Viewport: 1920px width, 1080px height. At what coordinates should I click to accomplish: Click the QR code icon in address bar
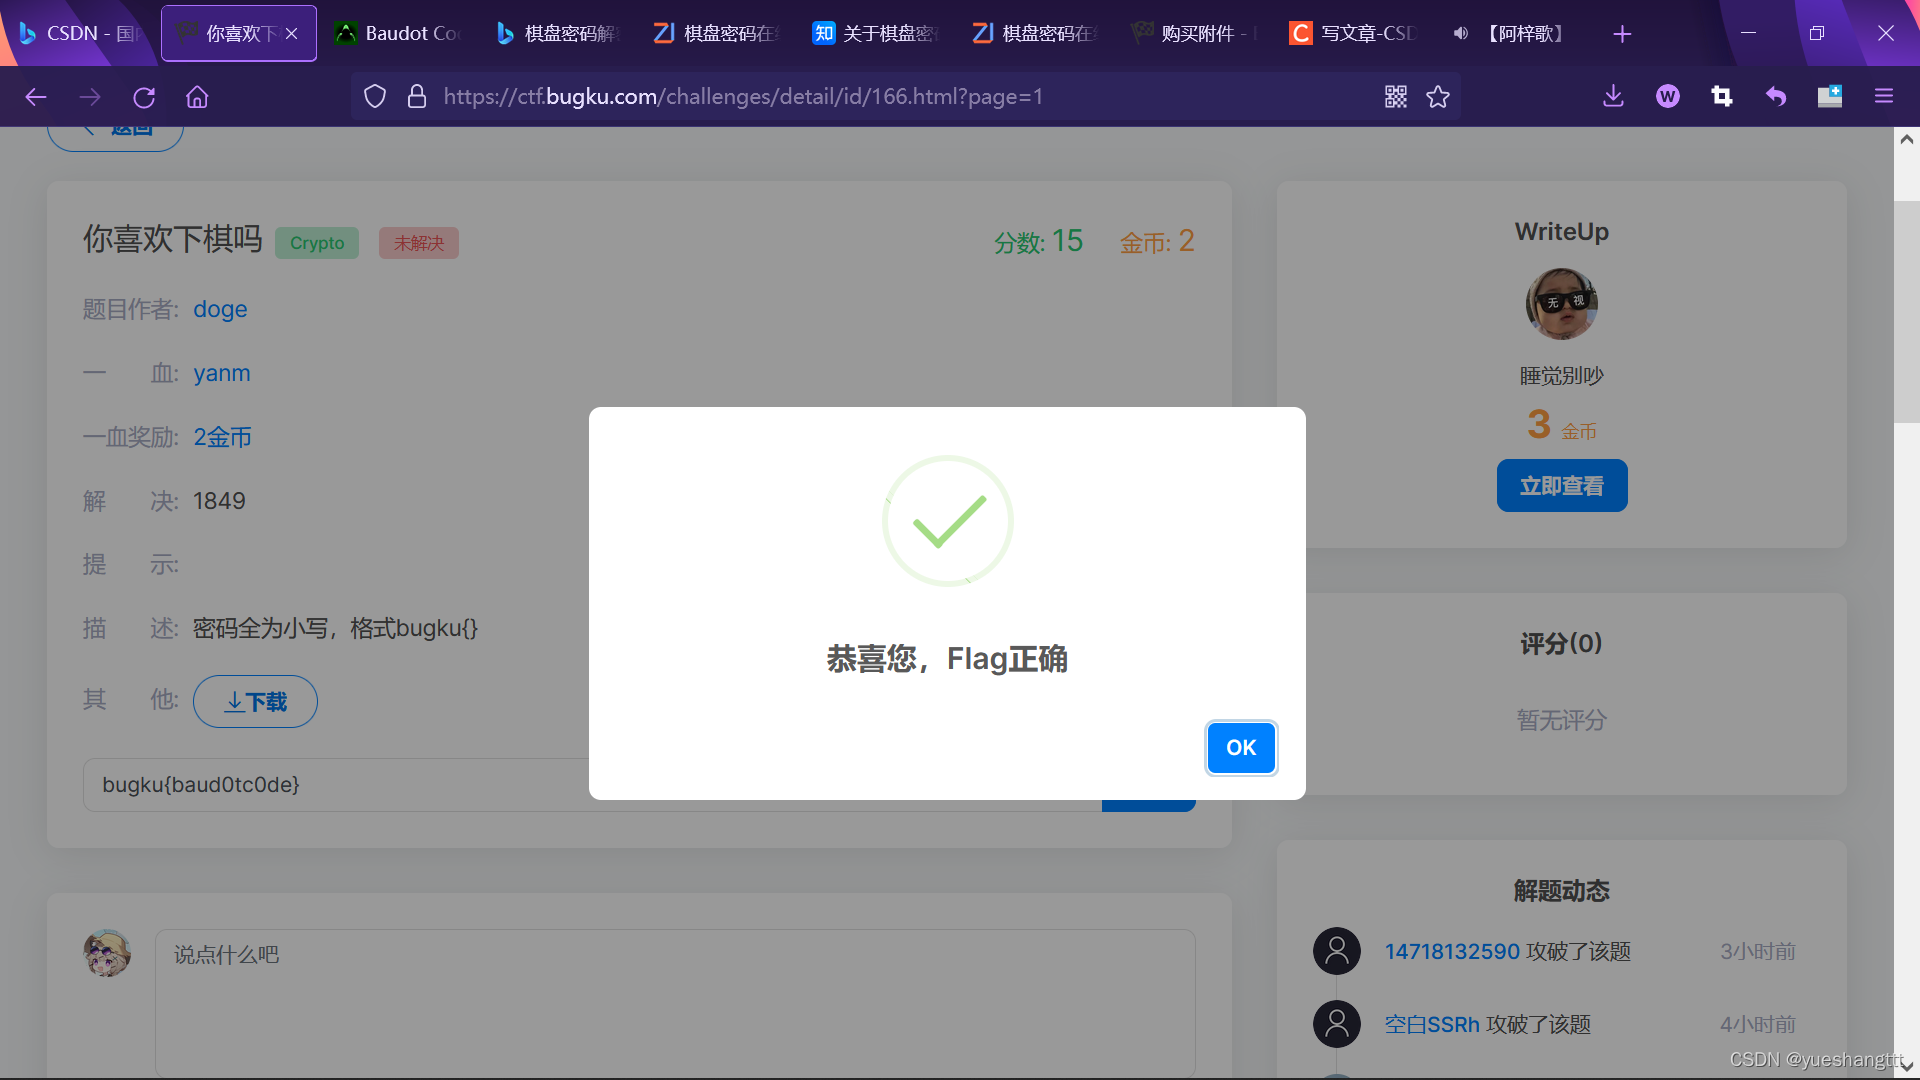click(x=1395, y=97)
